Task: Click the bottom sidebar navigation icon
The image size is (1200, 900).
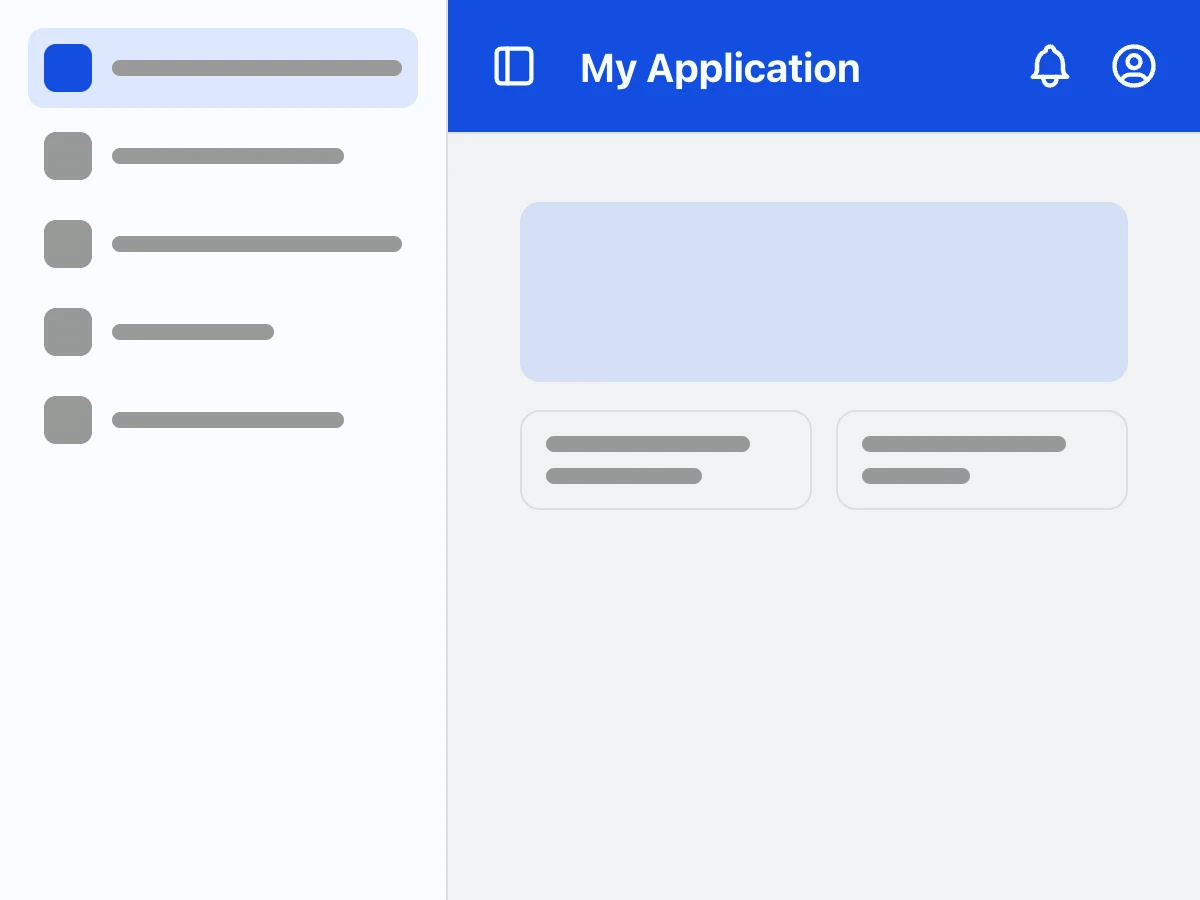Action: point(68,419)
